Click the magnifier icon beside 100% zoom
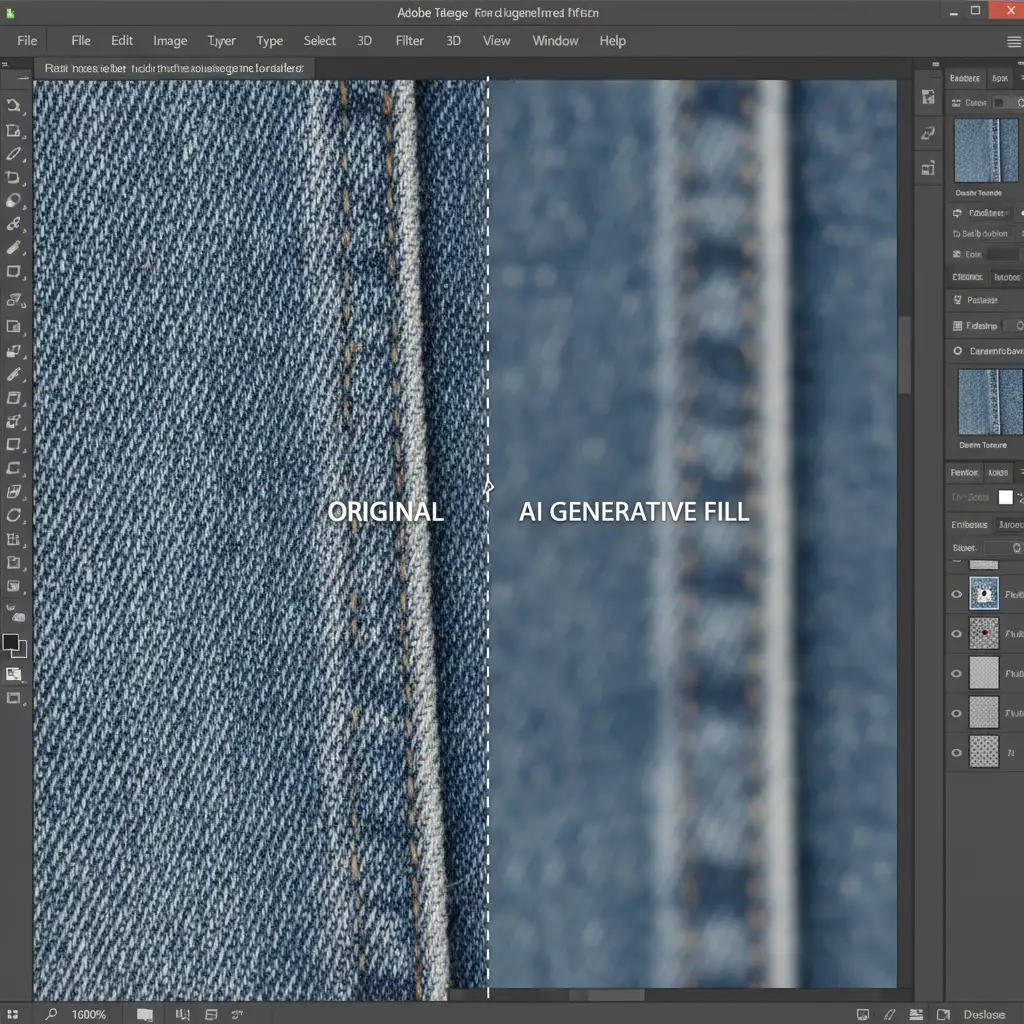 (x=52, y=1014)
